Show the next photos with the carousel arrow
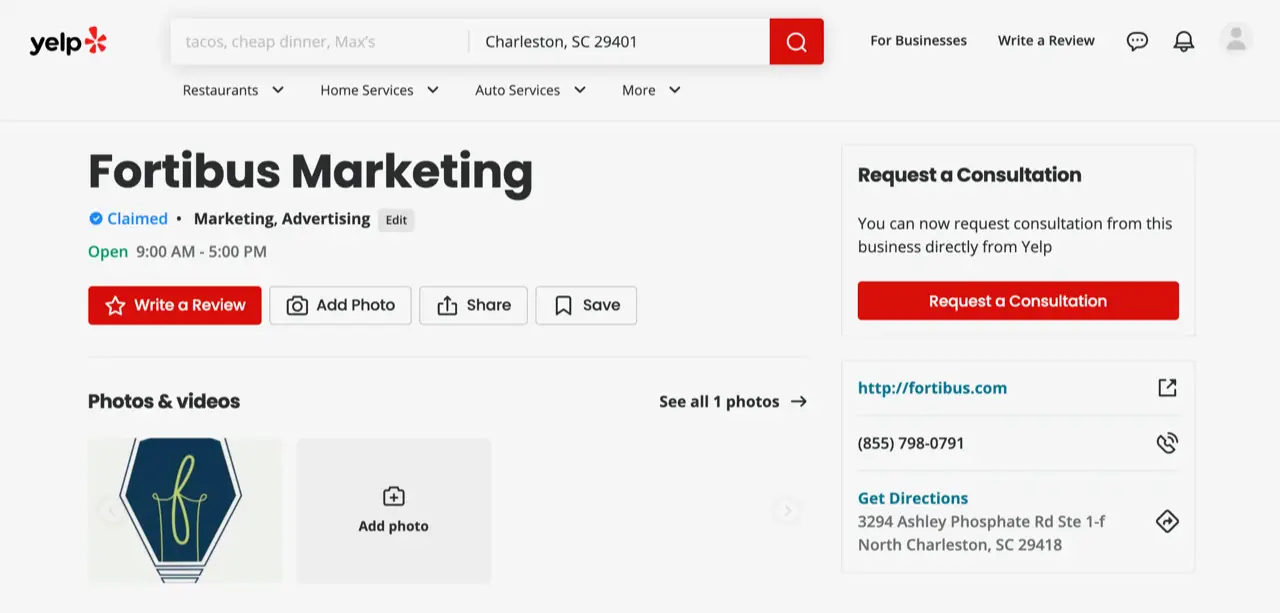The width and height of the screenshot is (1280, 613). click(x=787, y=510)
